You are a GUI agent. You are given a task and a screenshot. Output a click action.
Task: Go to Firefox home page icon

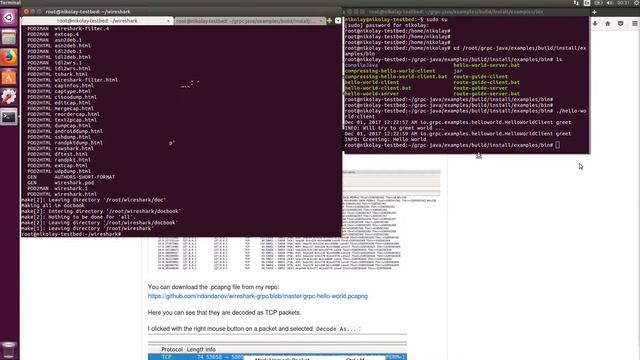pyautogui.click(x=608, y=24)
